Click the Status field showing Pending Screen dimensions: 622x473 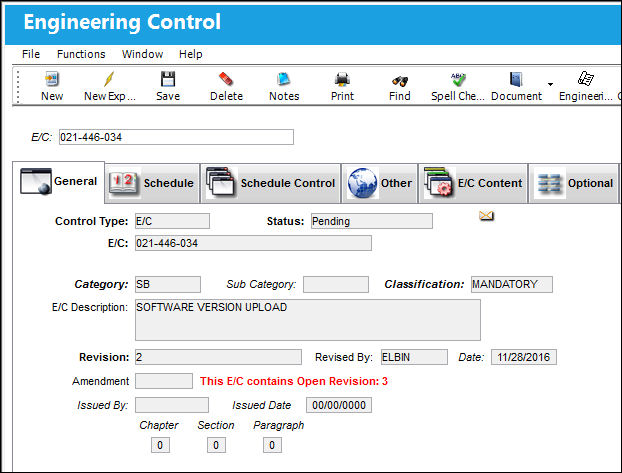tap(372, 221)
